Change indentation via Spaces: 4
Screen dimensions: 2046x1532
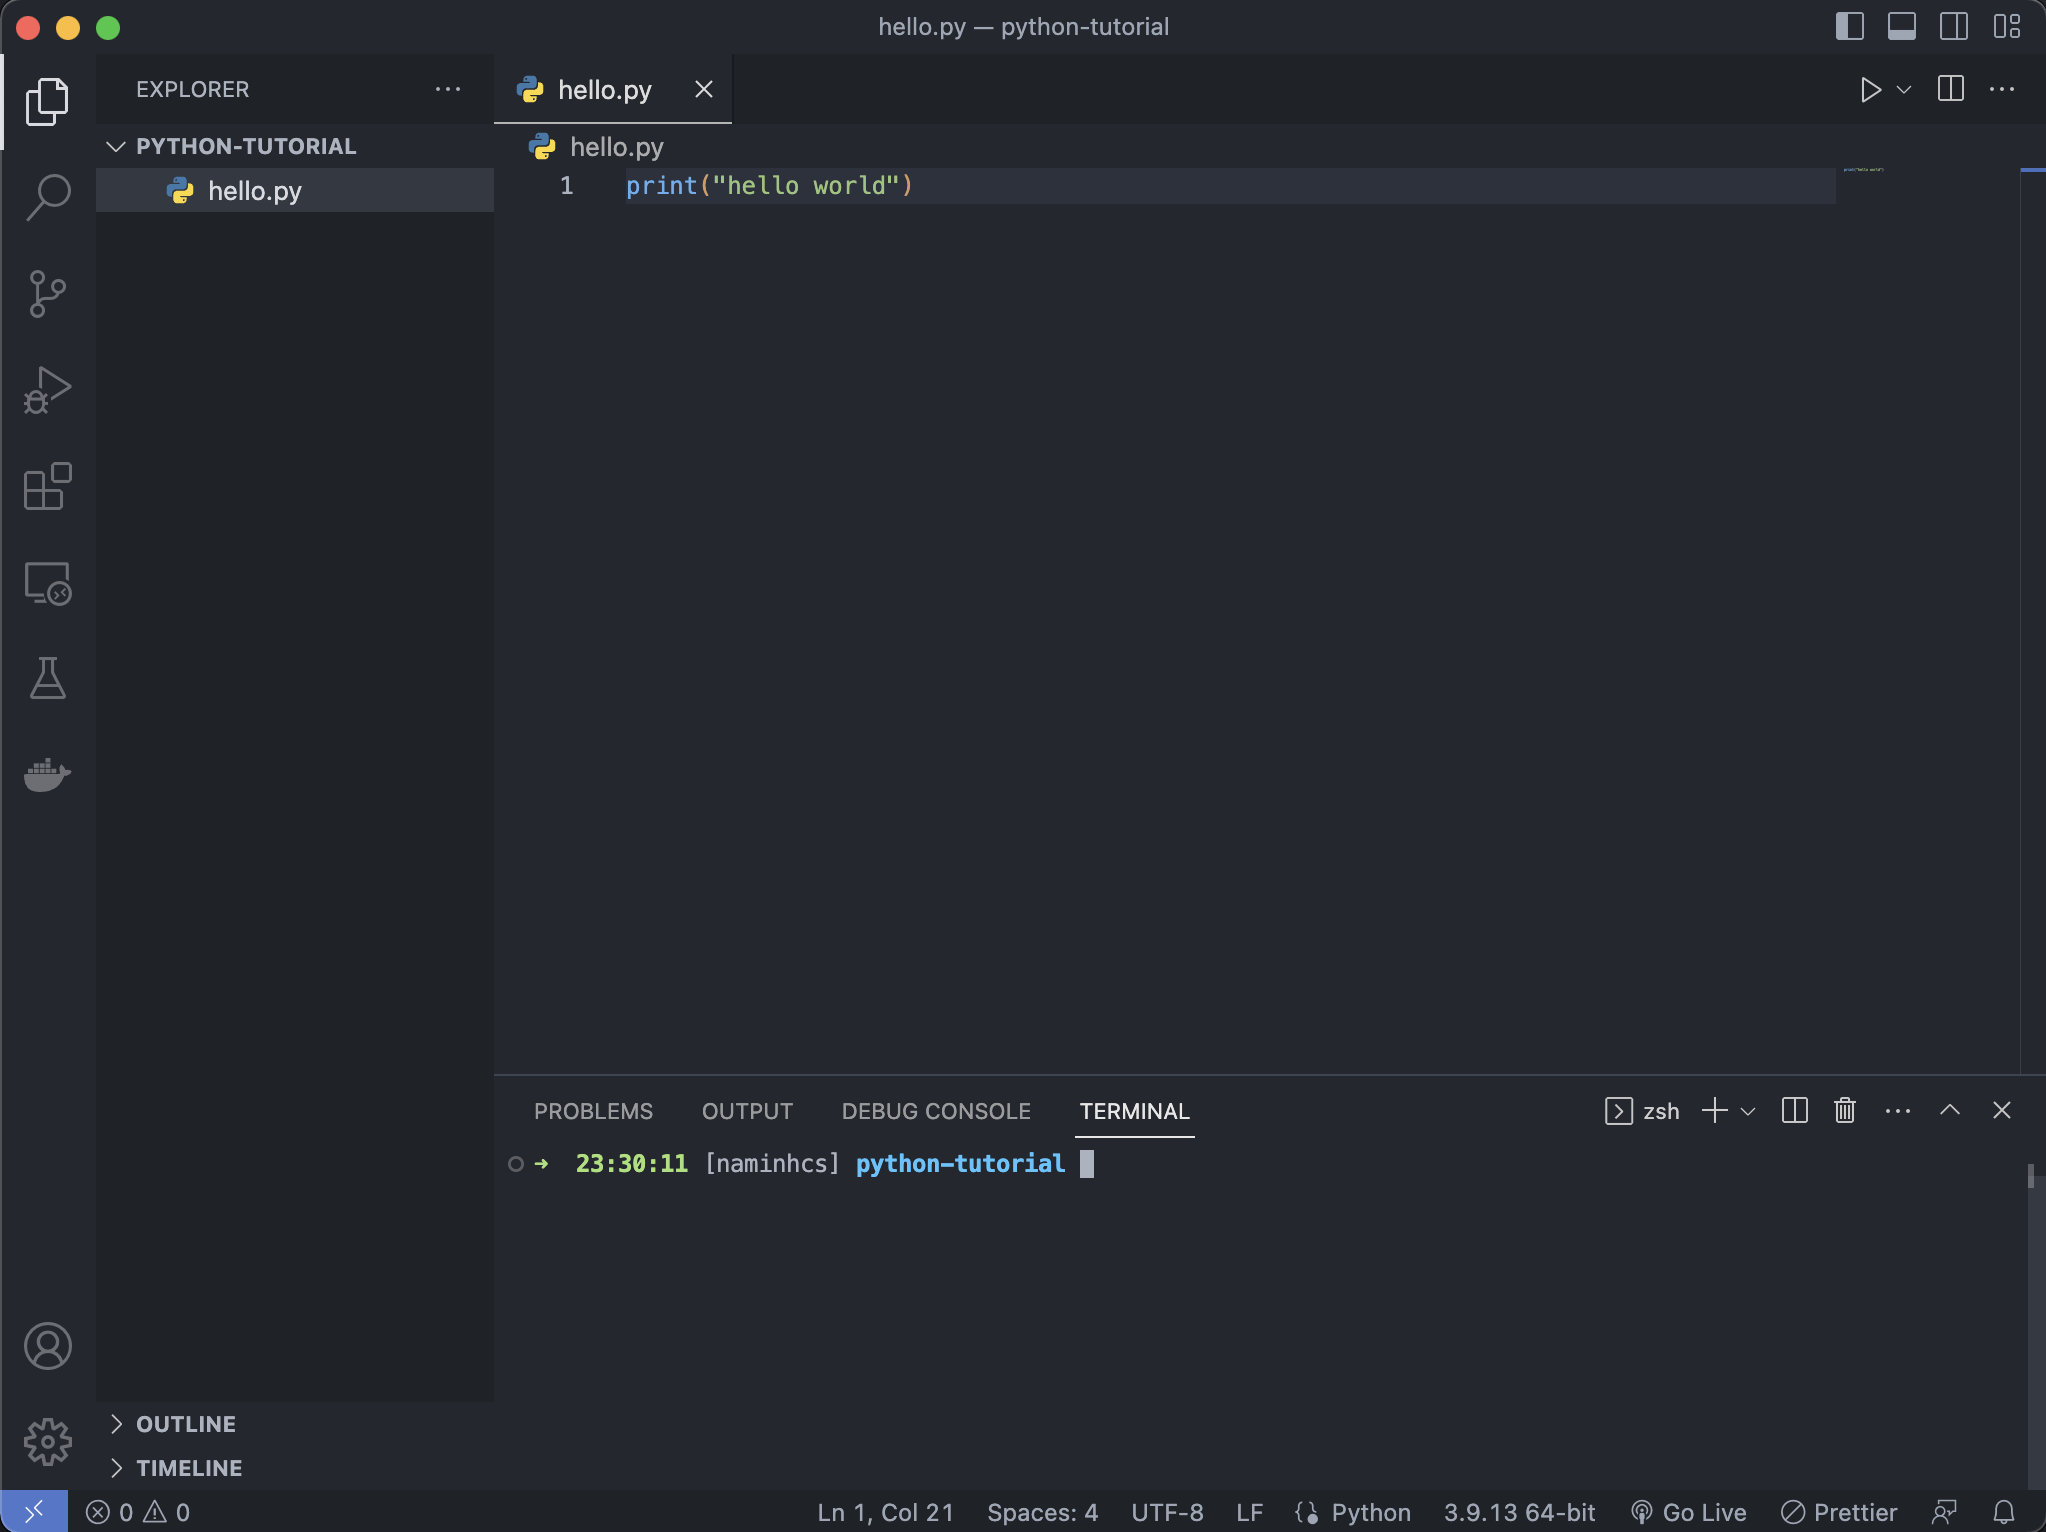(x=1042, y=1512)
